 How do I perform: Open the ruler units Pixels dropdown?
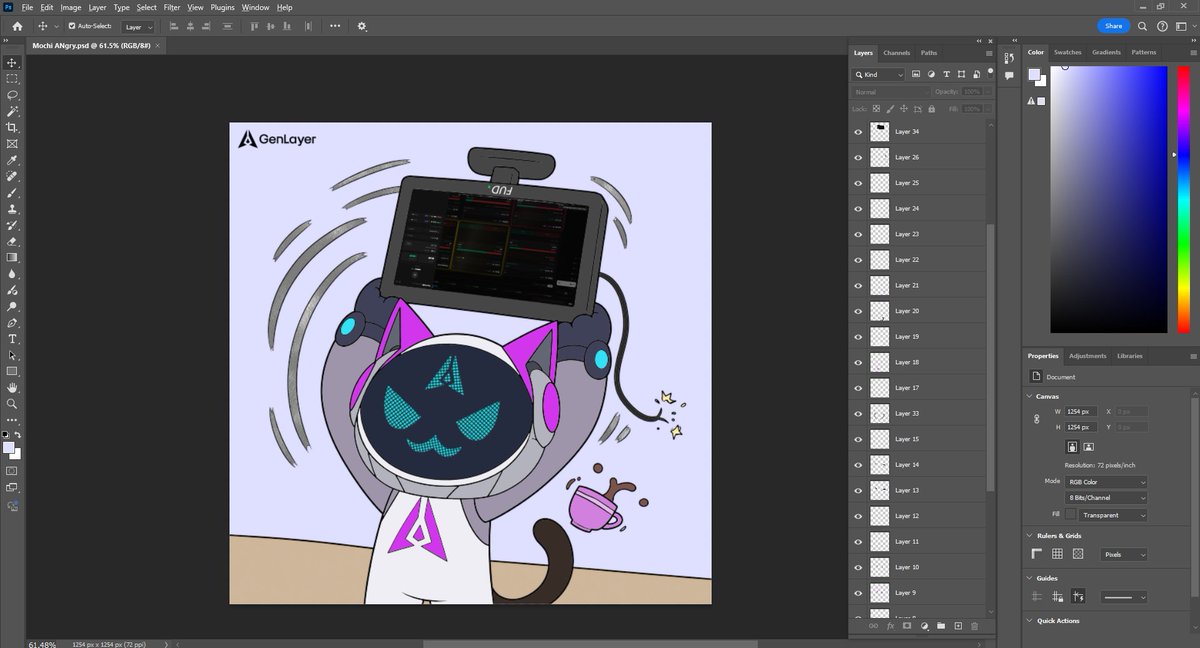pos(1124,554)
